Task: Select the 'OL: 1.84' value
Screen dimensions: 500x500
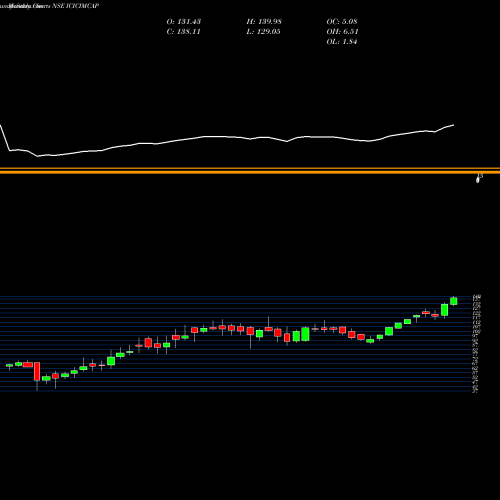Action: [x=342, y=42]
